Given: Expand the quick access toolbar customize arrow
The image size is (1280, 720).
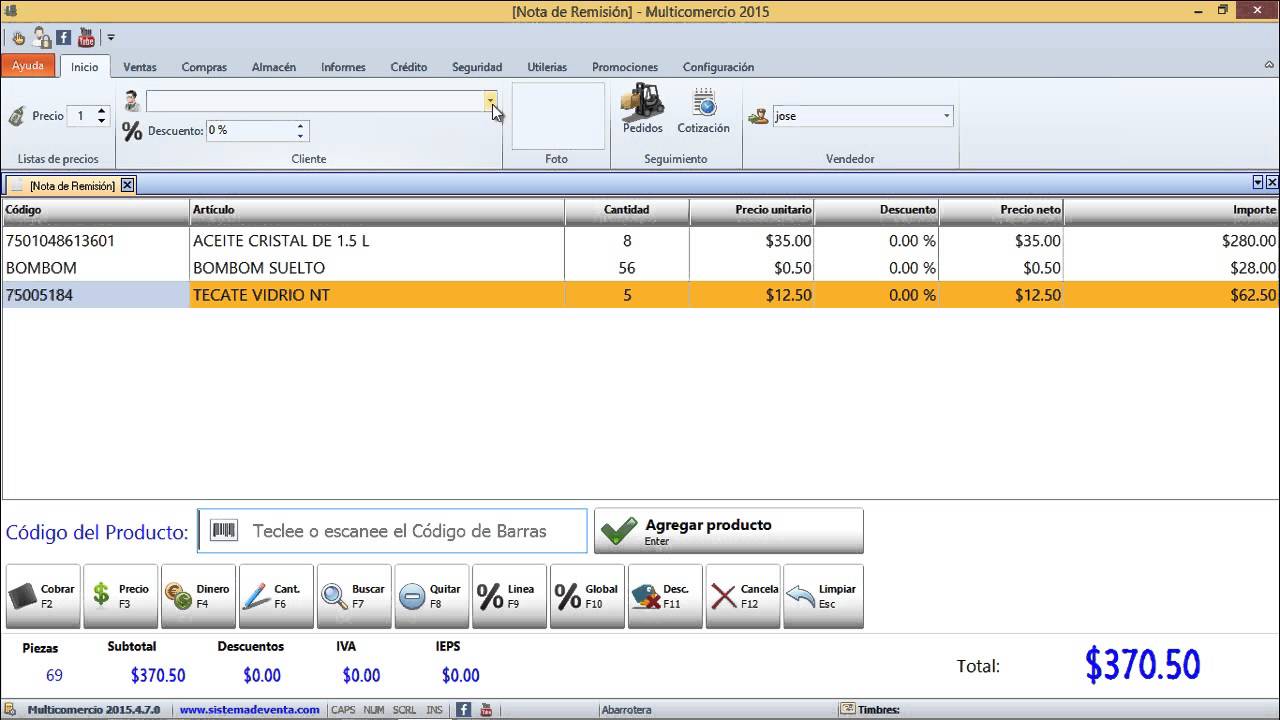Looking at the screenshot, I should (x=111, y=38).
